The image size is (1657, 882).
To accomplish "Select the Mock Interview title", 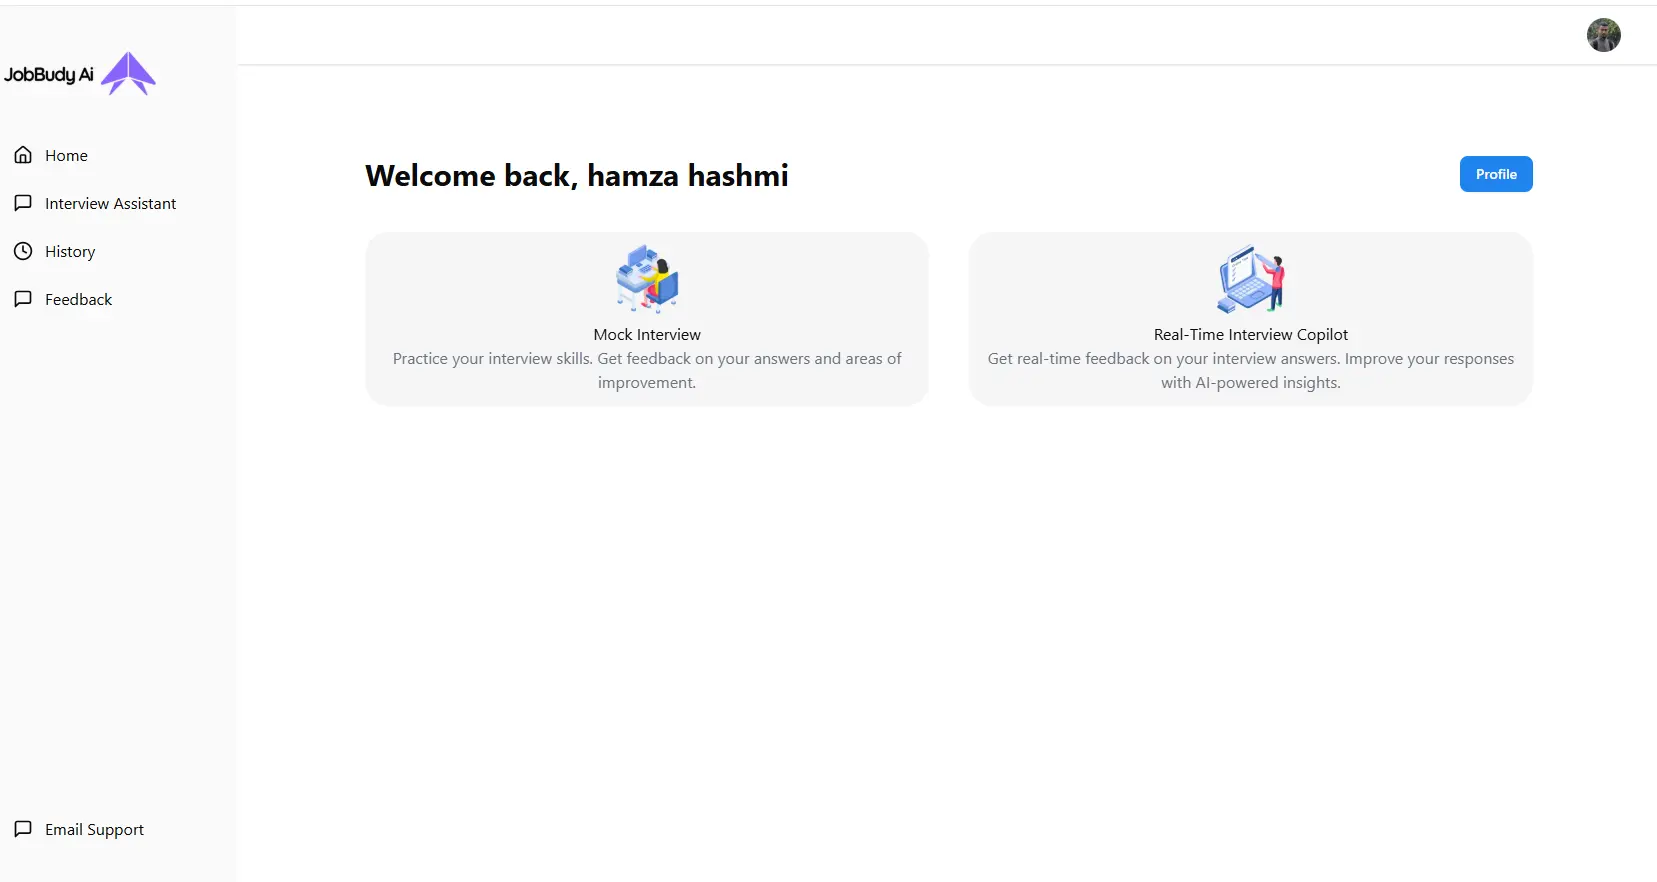I will 647,335.
